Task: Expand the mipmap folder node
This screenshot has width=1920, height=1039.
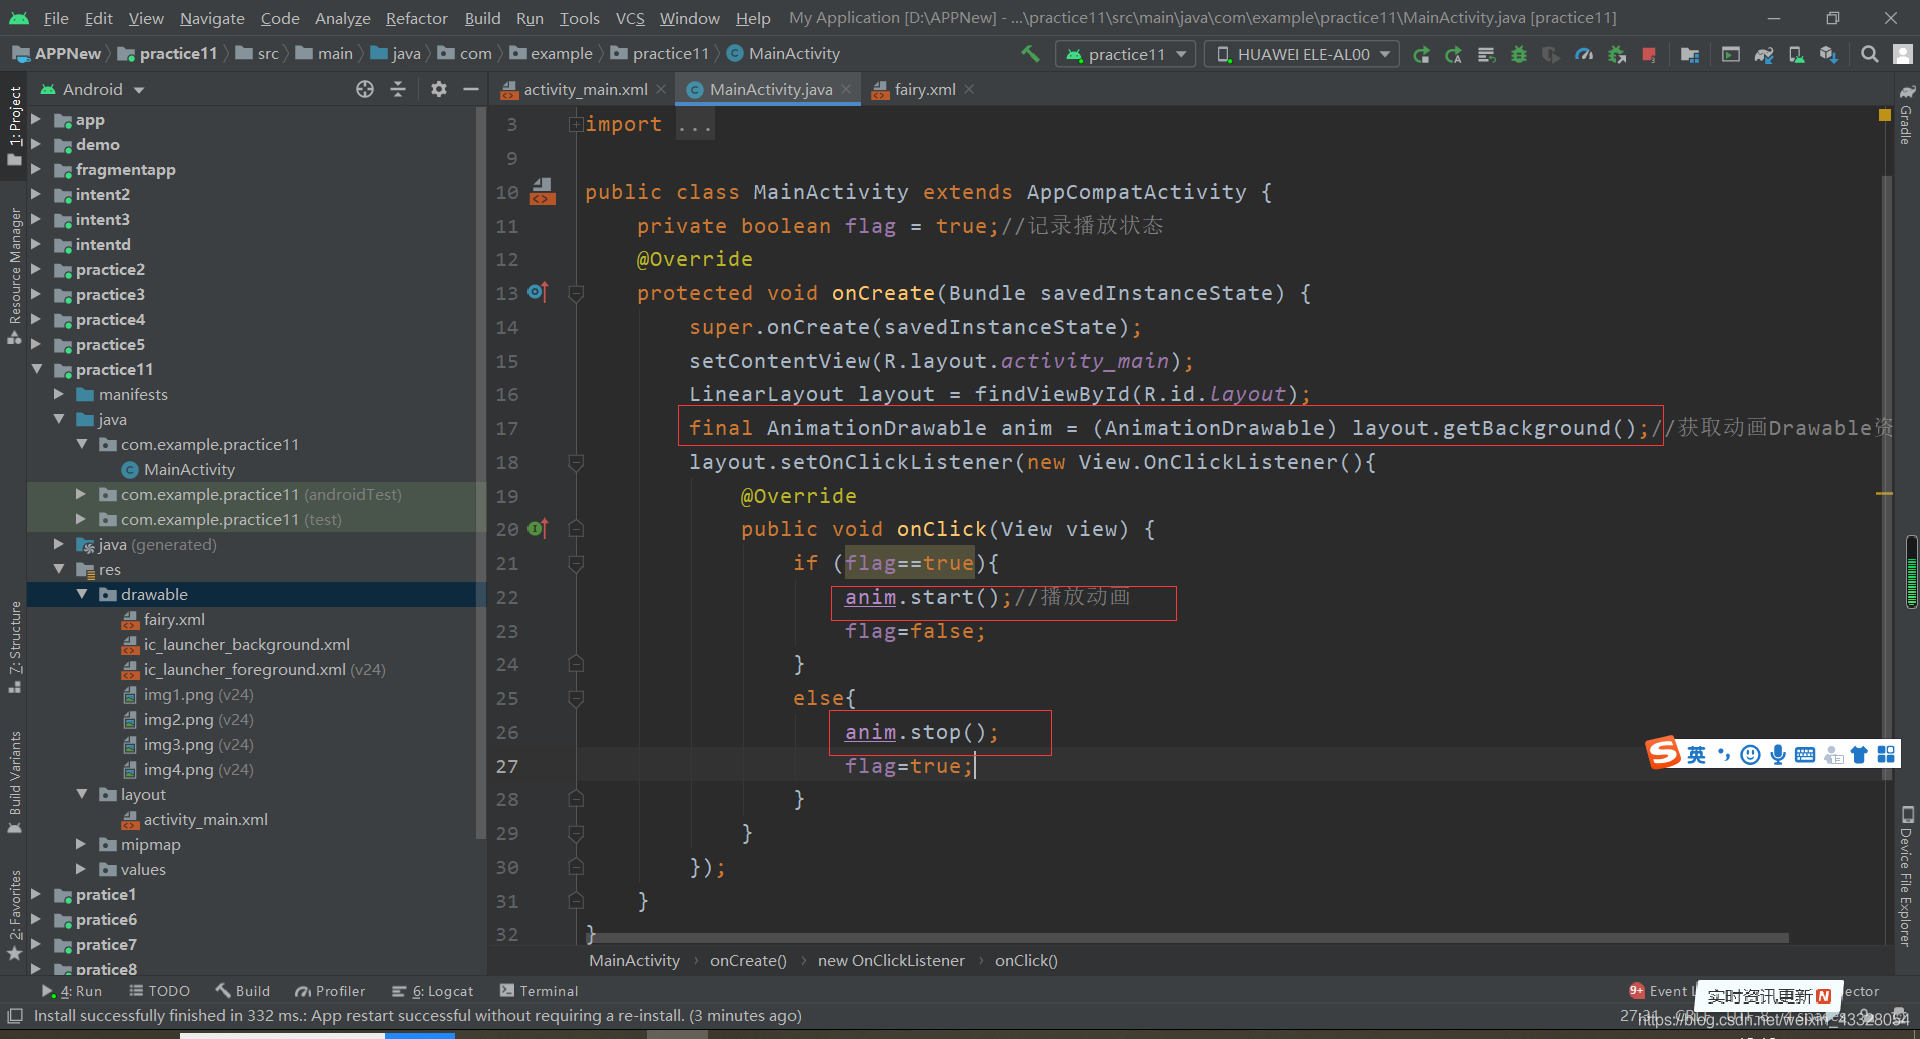Action: (82, 844)
